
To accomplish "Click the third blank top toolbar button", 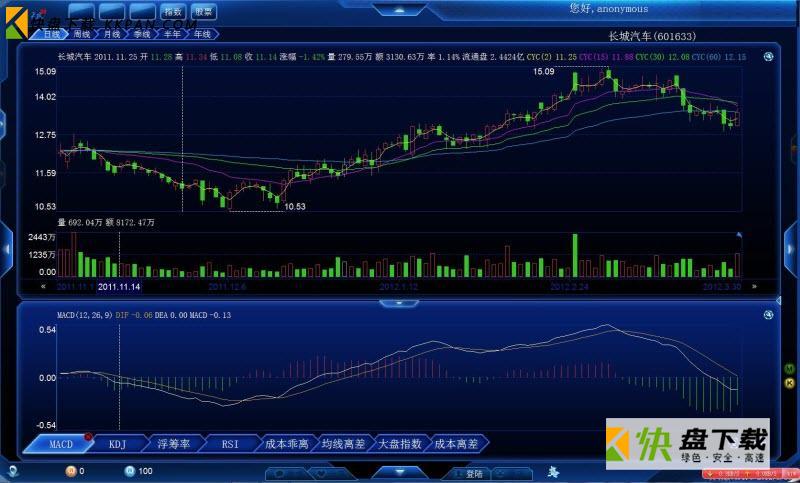I will click(142, 12).
